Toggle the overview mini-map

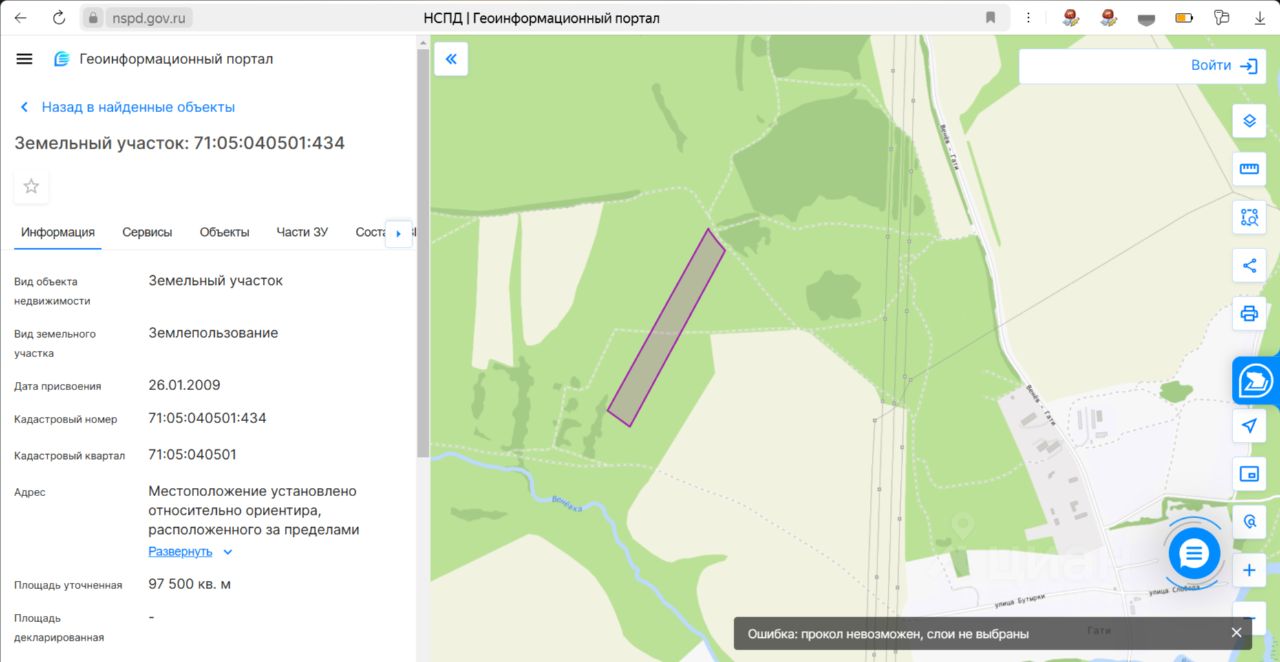(x=1249, y=474)
